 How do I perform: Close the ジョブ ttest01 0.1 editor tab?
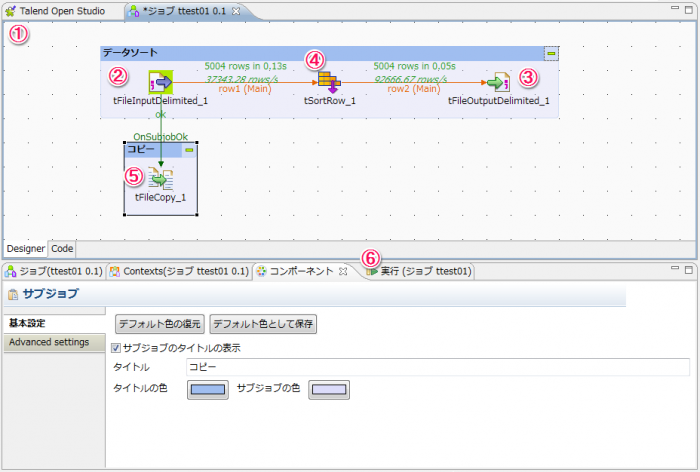click(x=236, y=12)
